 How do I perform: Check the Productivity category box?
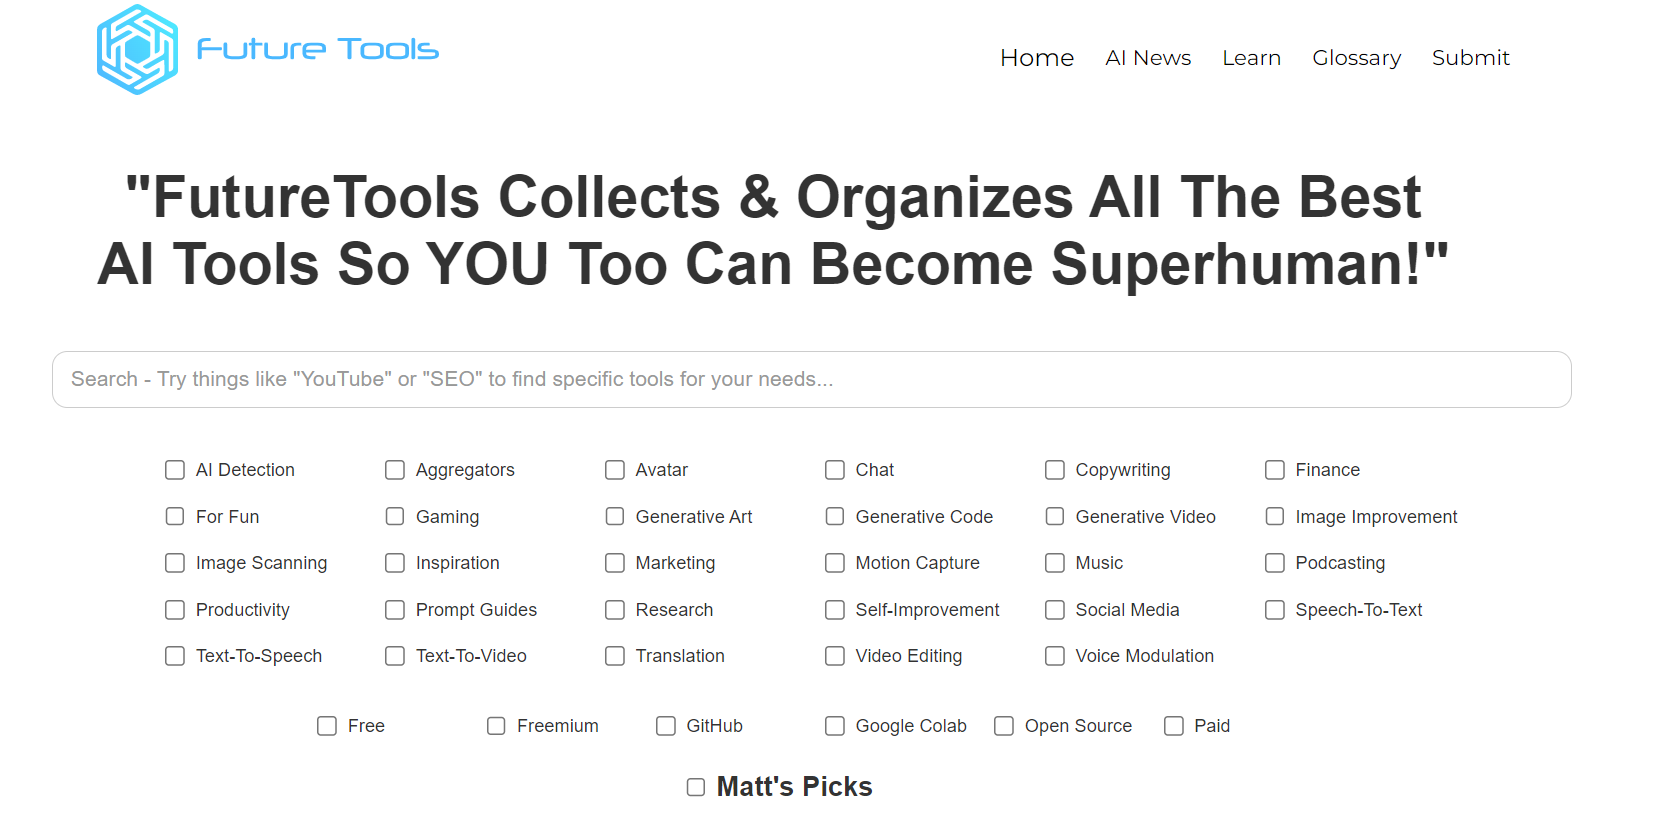[x=175, y=610]
